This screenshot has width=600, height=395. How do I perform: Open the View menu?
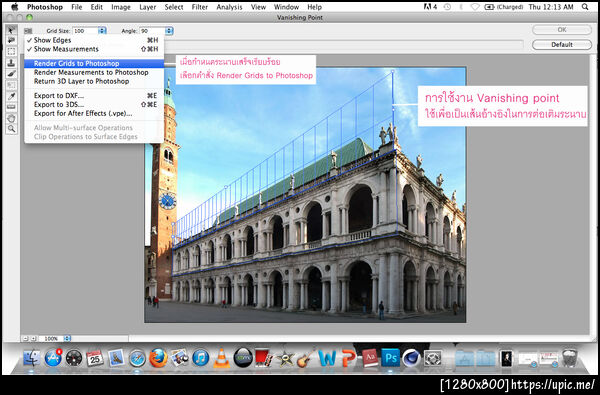pos(258,7)
